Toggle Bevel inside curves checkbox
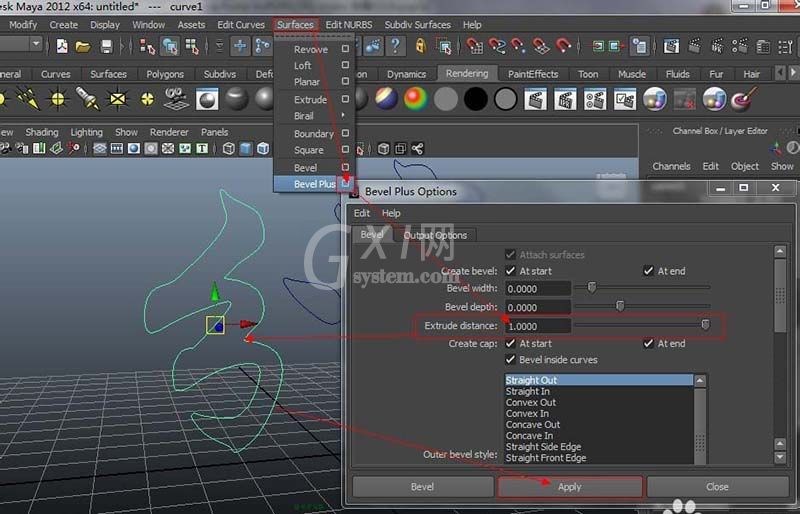 point(510,359)
